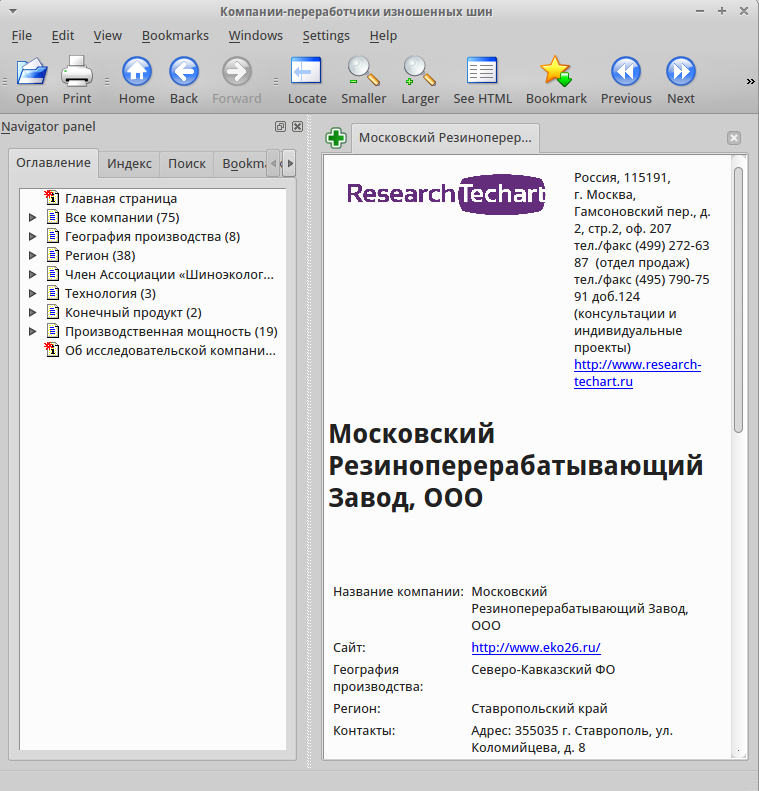759x791 pixels.
Task: Open the View menu
Action: coord(107,36)
